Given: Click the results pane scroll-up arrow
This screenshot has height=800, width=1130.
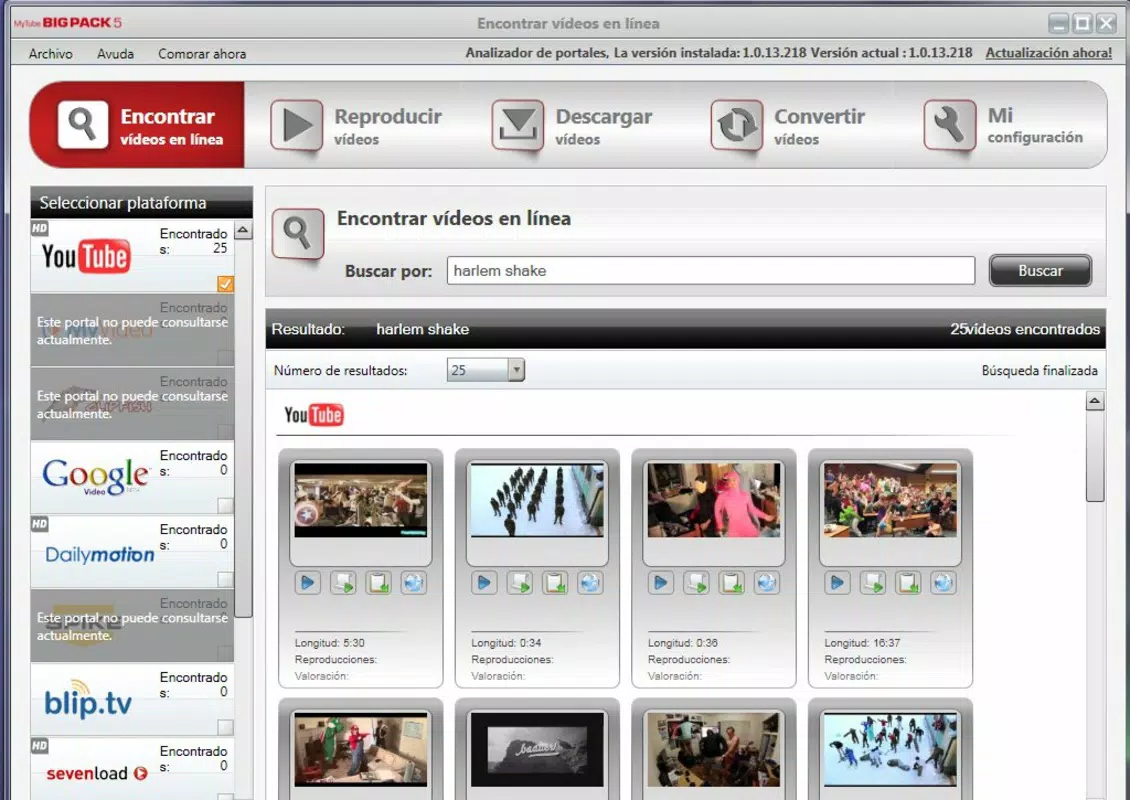Looking at the screenshot, I should pos(1095,401).
